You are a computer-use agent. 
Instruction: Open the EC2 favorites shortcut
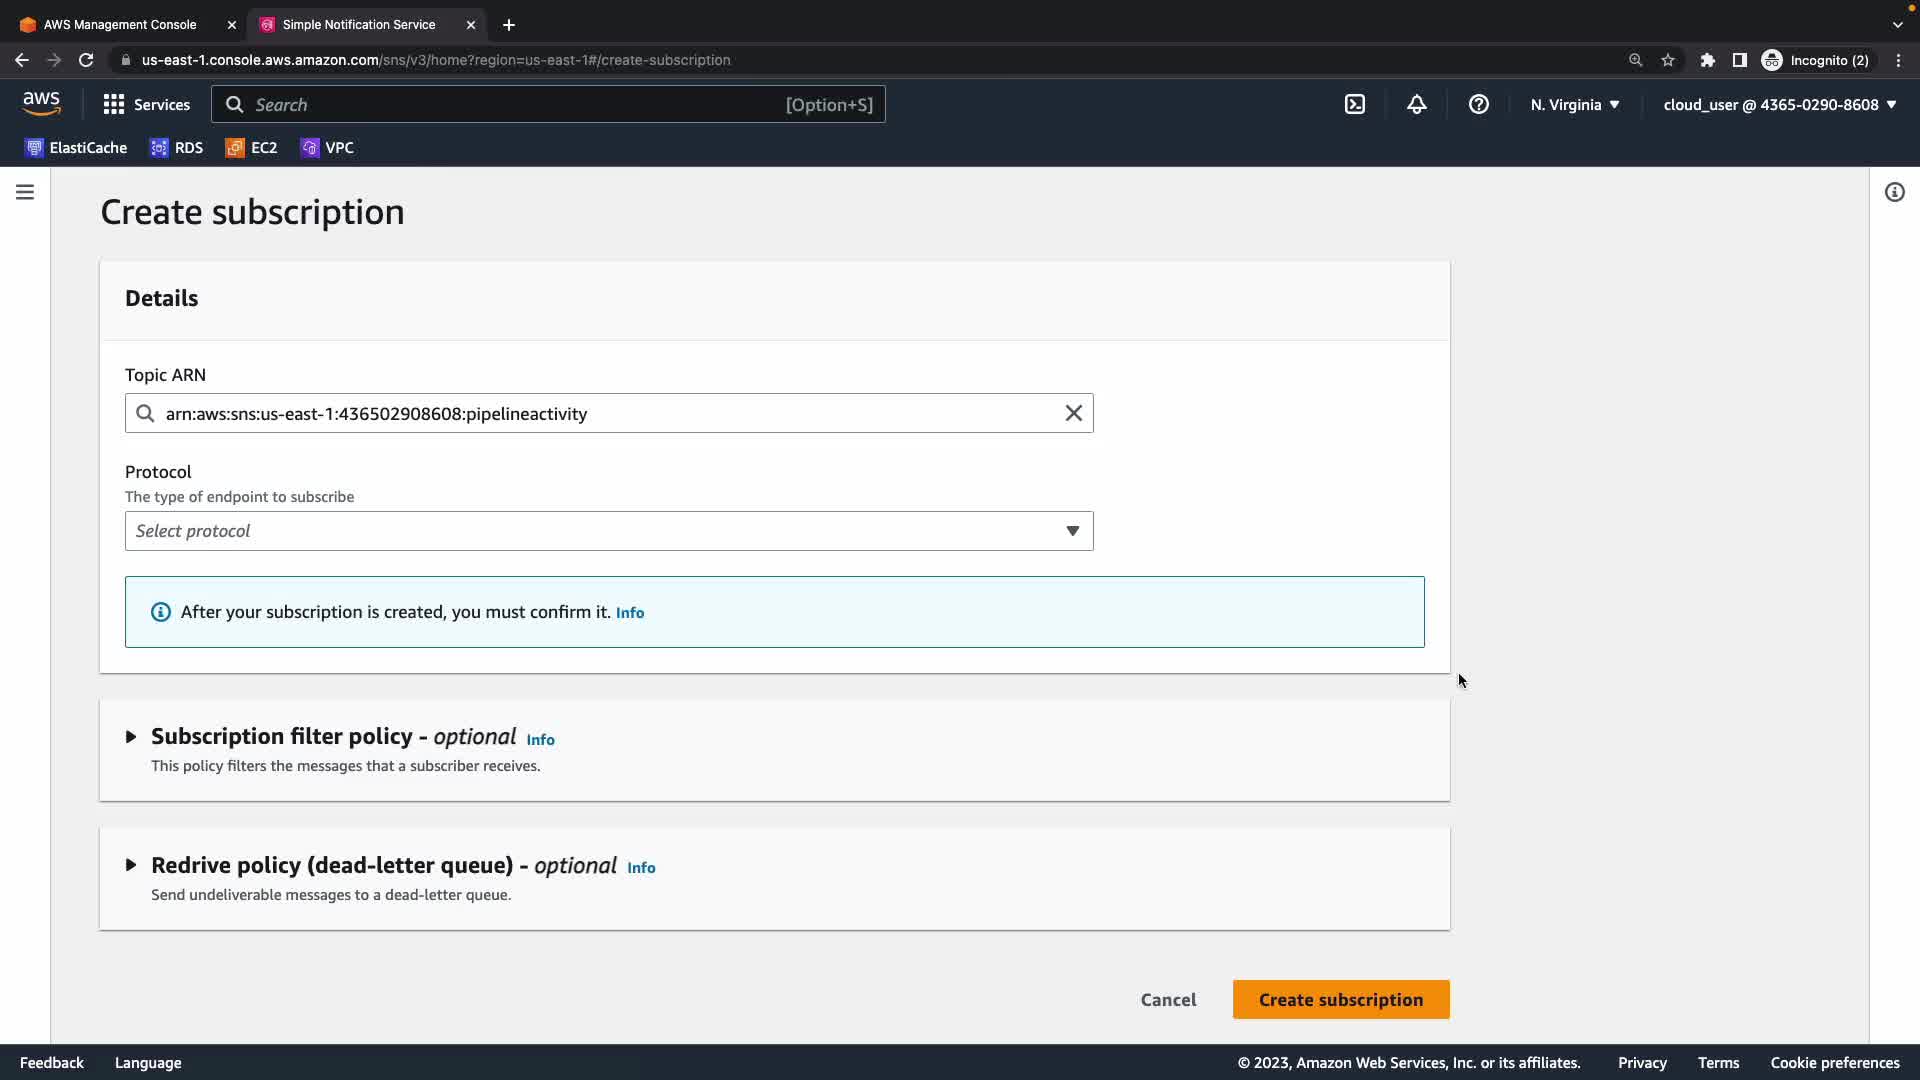tap(252, 148)
